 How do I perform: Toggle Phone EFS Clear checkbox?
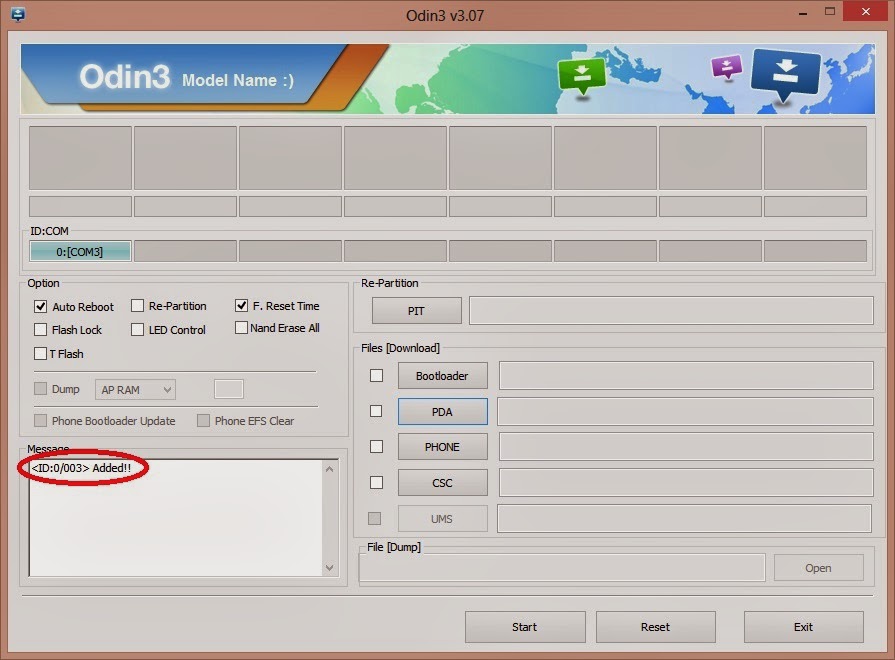pos(203,421)
